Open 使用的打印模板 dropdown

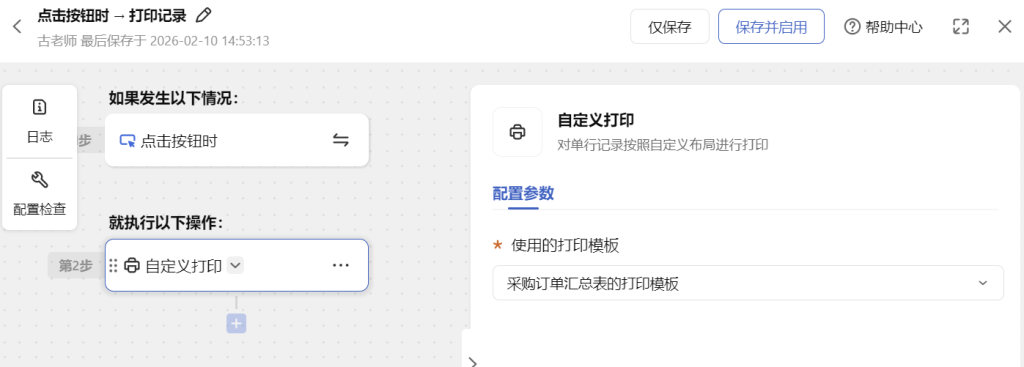(748, 283)
